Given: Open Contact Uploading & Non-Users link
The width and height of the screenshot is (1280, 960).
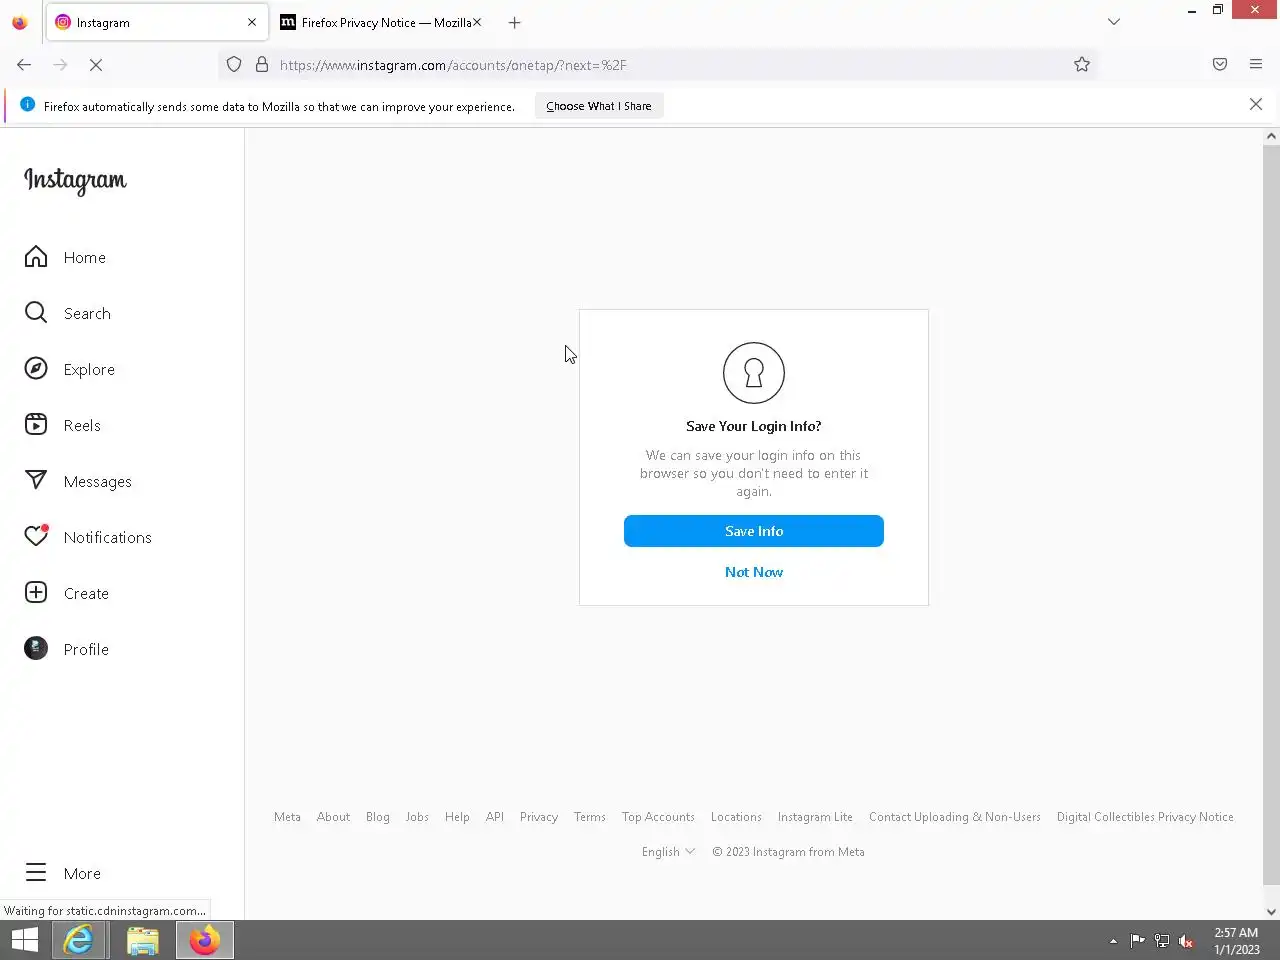Looking at the screenshot, I should pos(955,817).
